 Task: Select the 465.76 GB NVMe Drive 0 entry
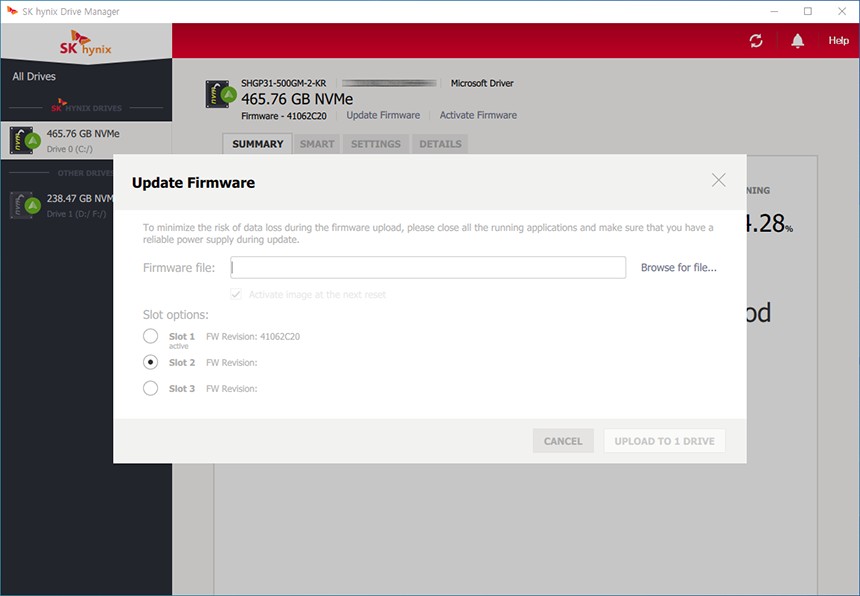pyautogui.click(x=86, y=140)
